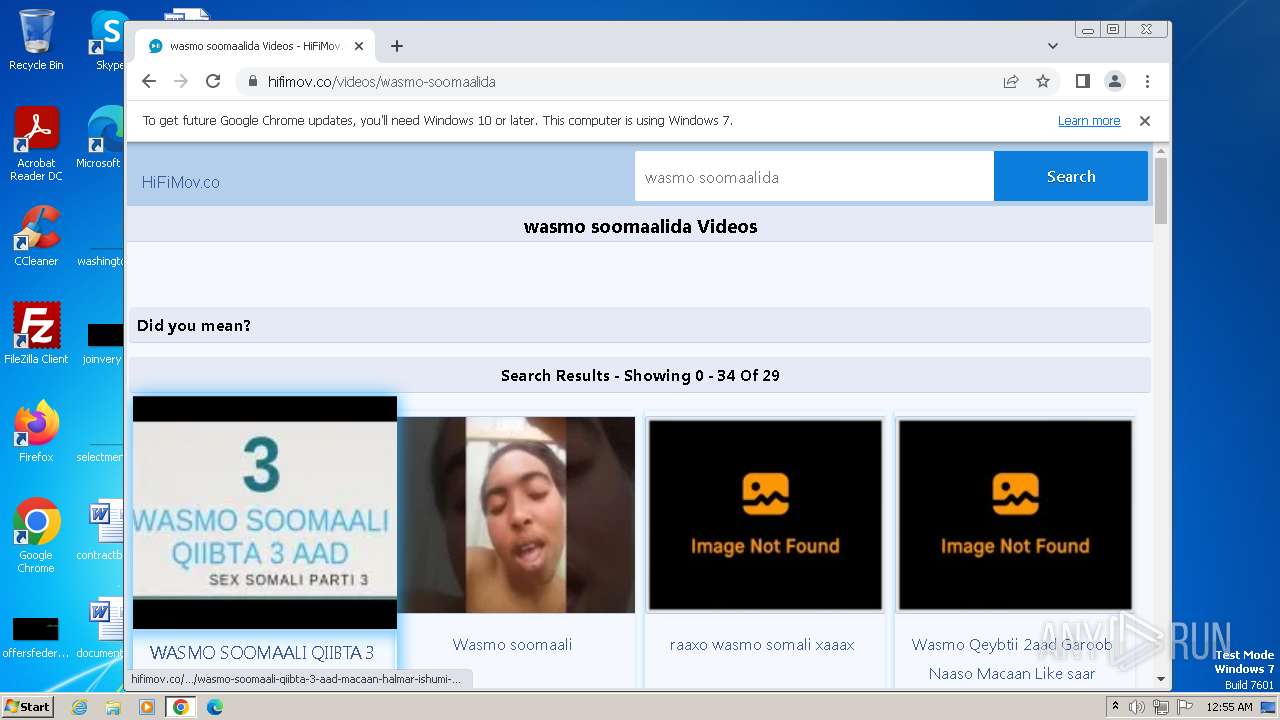Open the Google Chrome desktop shortcut
This screenshot has width=1280, height=720.
36,535
